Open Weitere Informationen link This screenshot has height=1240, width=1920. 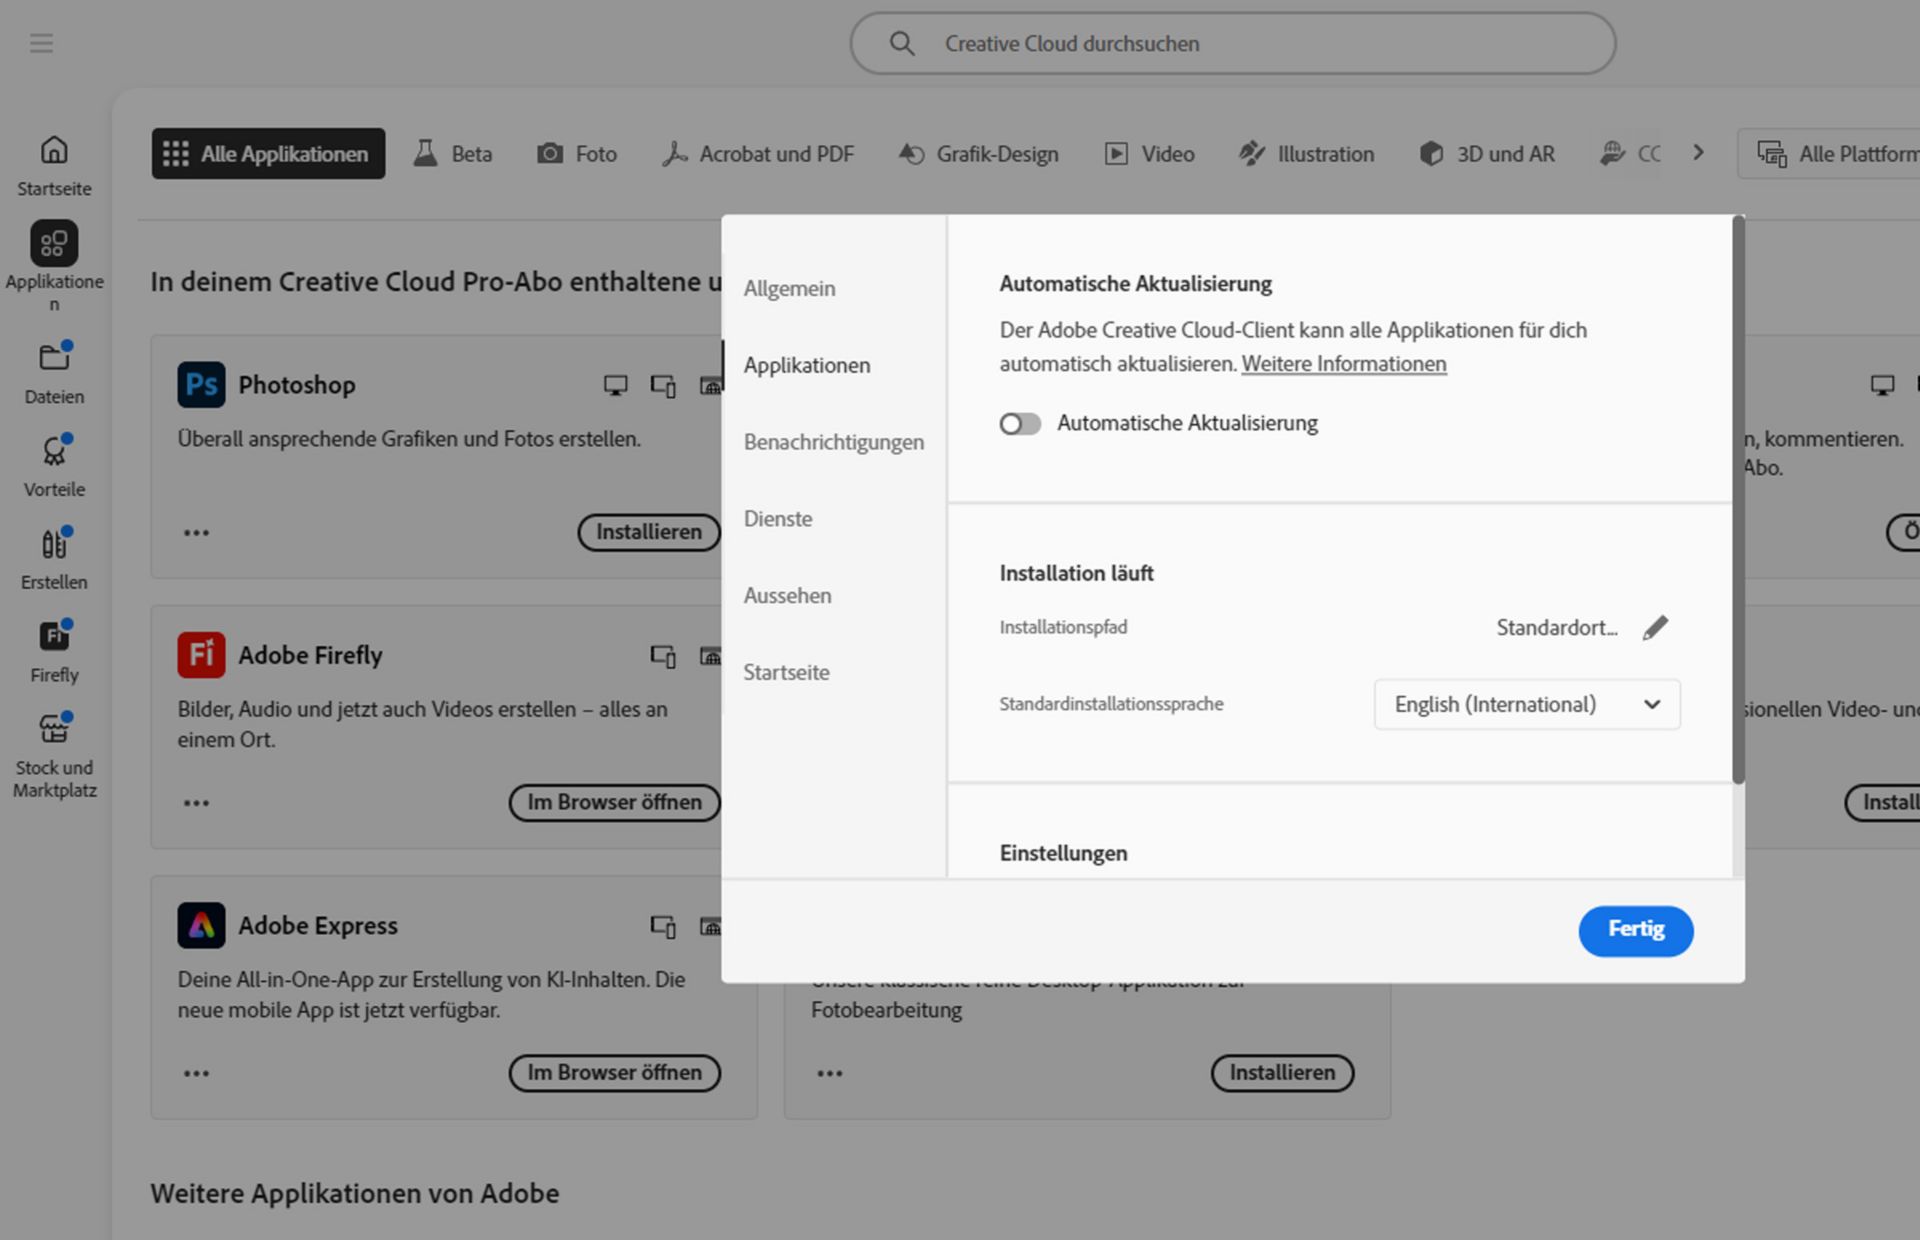tap(1343, 364)
